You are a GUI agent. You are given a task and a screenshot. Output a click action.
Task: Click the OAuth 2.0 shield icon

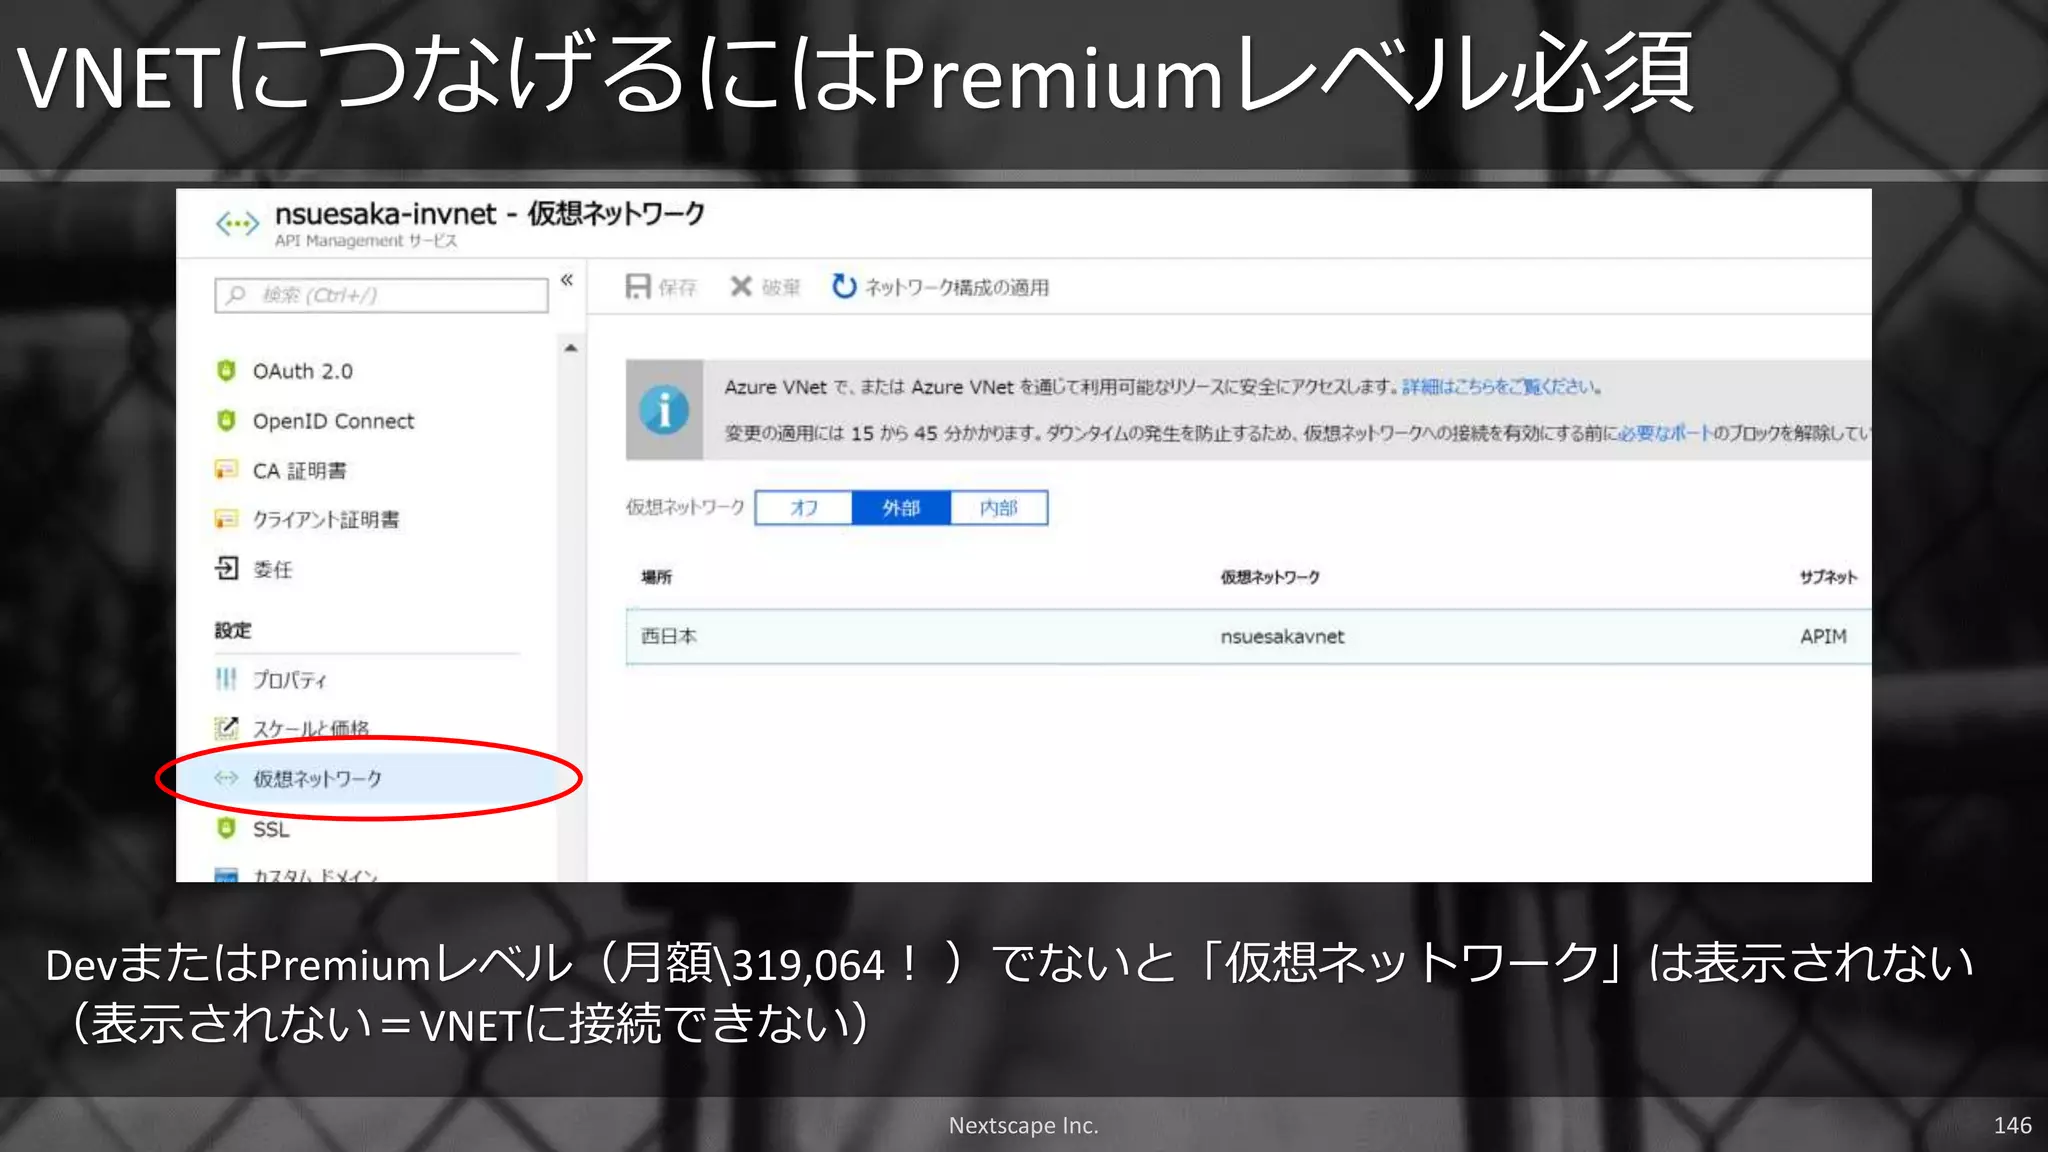coord(227,371)
